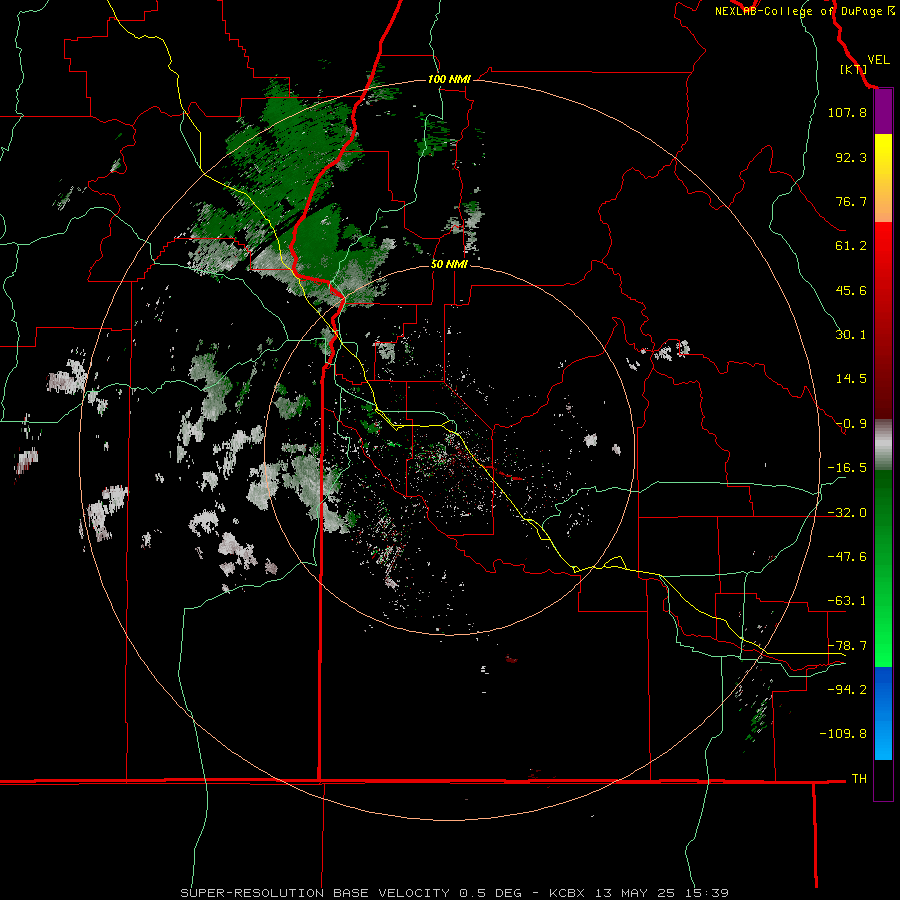
Task: Click the 45.6 legend value
Action: tap(851, 290)
